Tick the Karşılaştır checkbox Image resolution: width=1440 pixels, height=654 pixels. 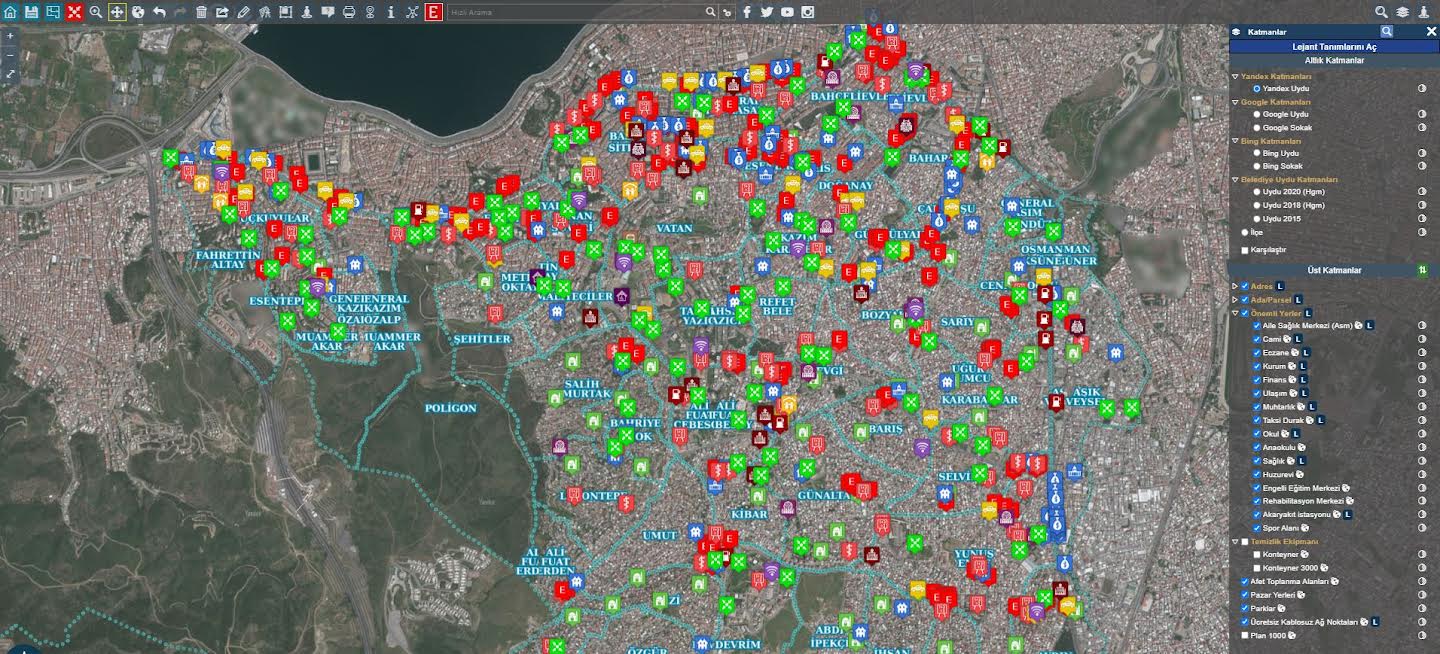tap(1245, 250)
